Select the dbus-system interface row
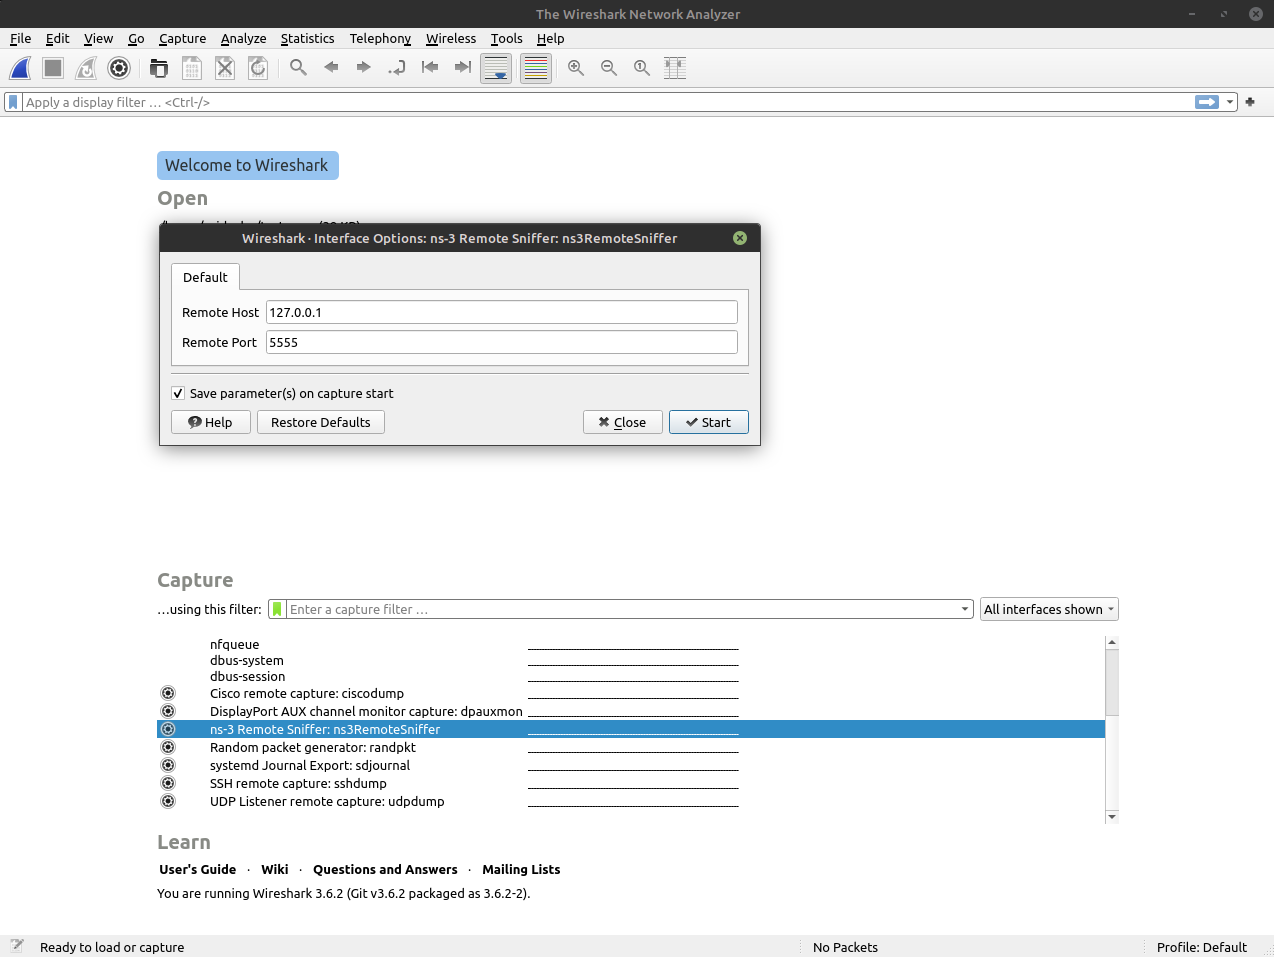The height and width of the screenshot is (957, 1274). pos(631,661)
